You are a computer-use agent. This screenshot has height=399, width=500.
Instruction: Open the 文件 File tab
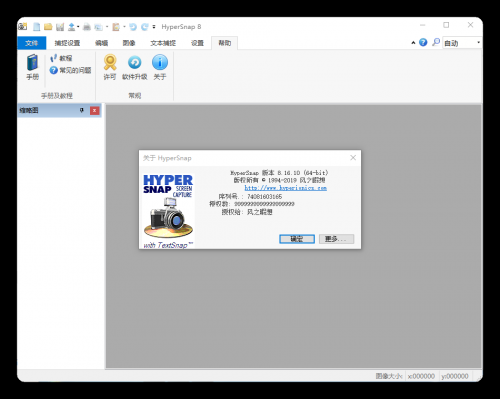(32, 43)
